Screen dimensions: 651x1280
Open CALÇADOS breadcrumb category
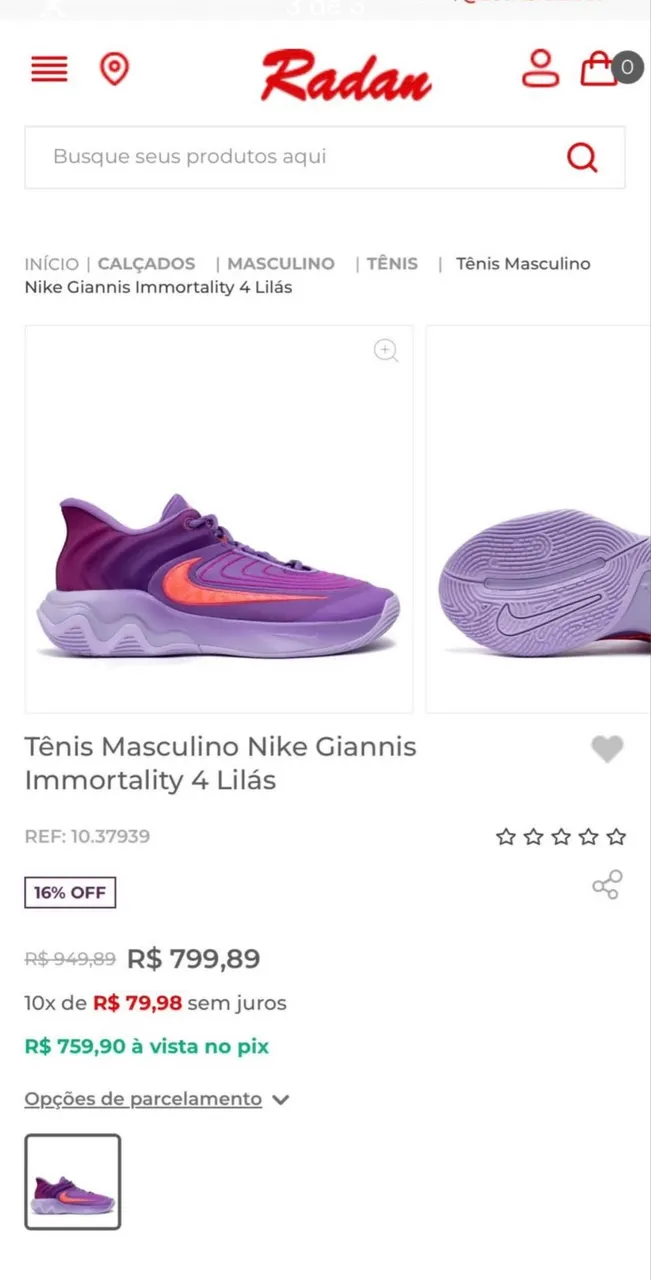tap(146, 264)
